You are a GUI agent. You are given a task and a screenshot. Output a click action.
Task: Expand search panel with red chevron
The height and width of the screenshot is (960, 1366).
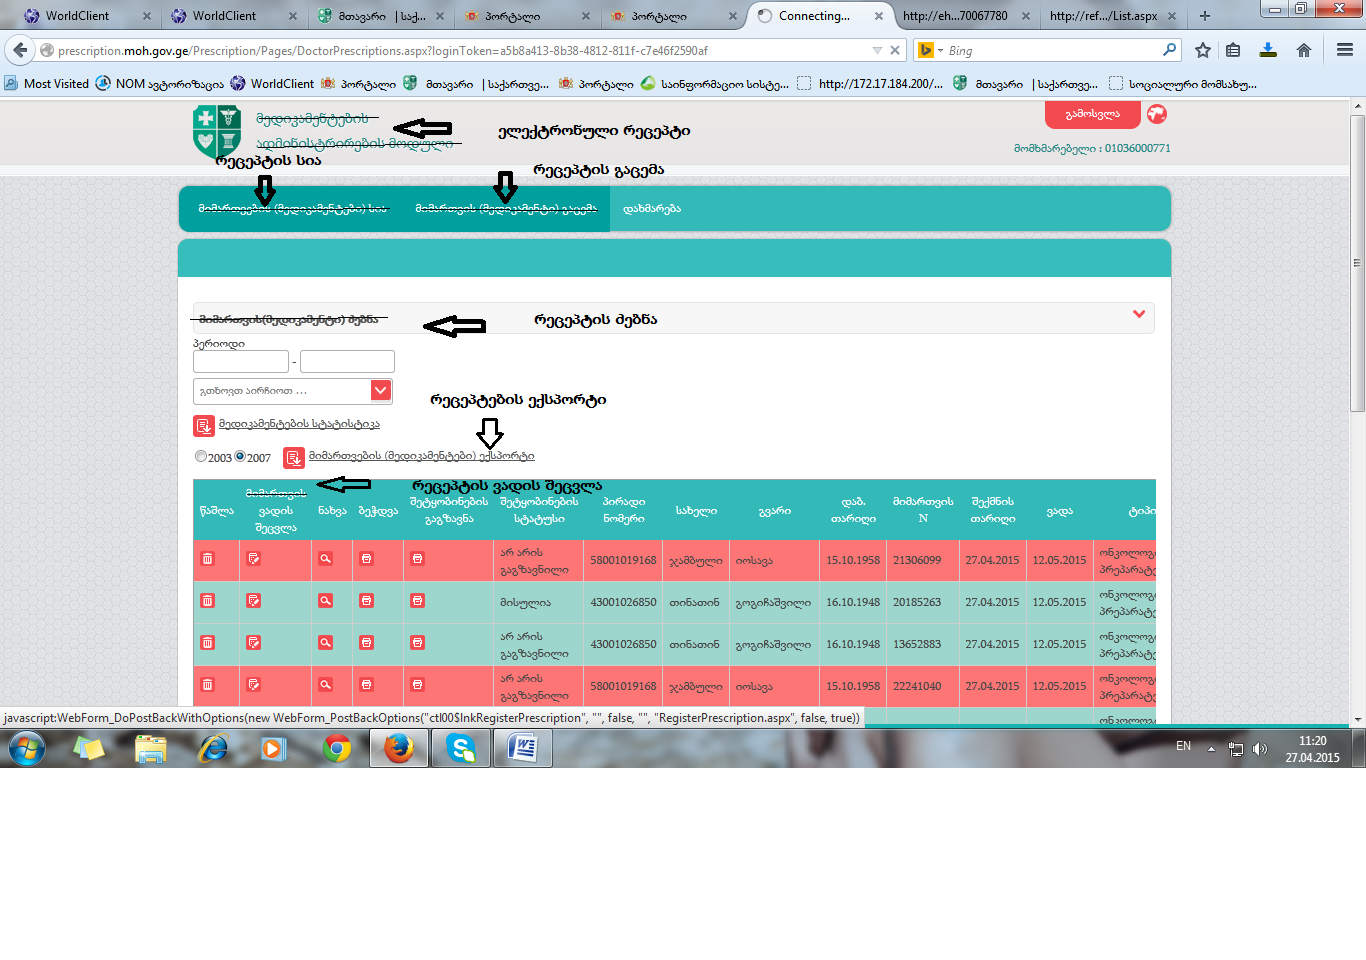pos(1138,315)
